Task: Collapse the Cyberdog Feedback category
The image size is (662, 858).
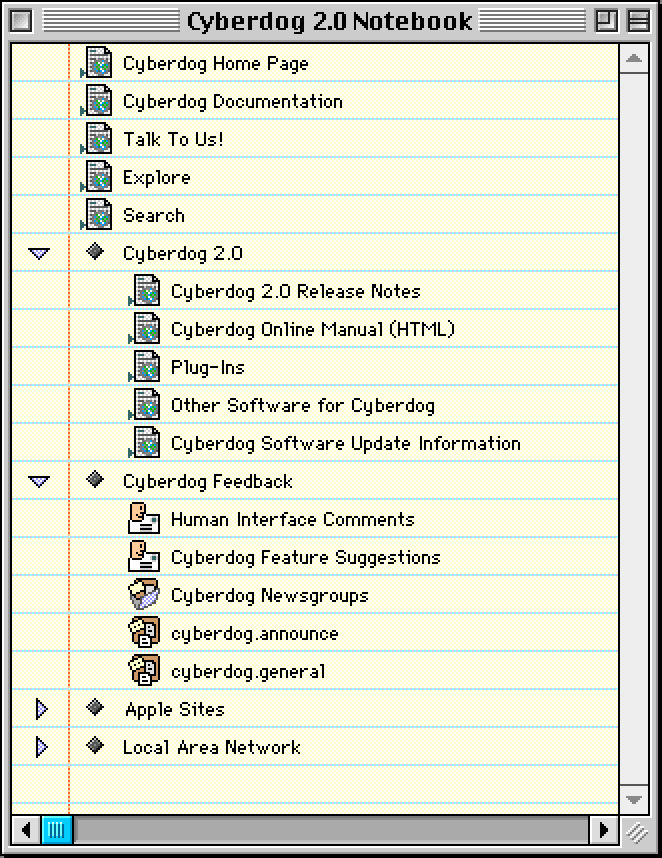Action: click(39, 482)
